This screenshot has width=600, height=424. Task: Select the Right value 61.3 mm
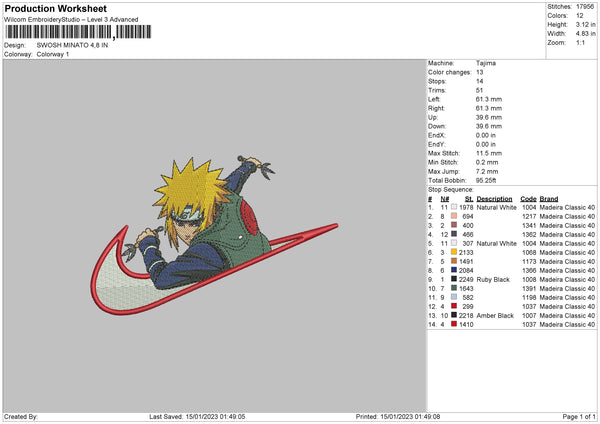489,108
